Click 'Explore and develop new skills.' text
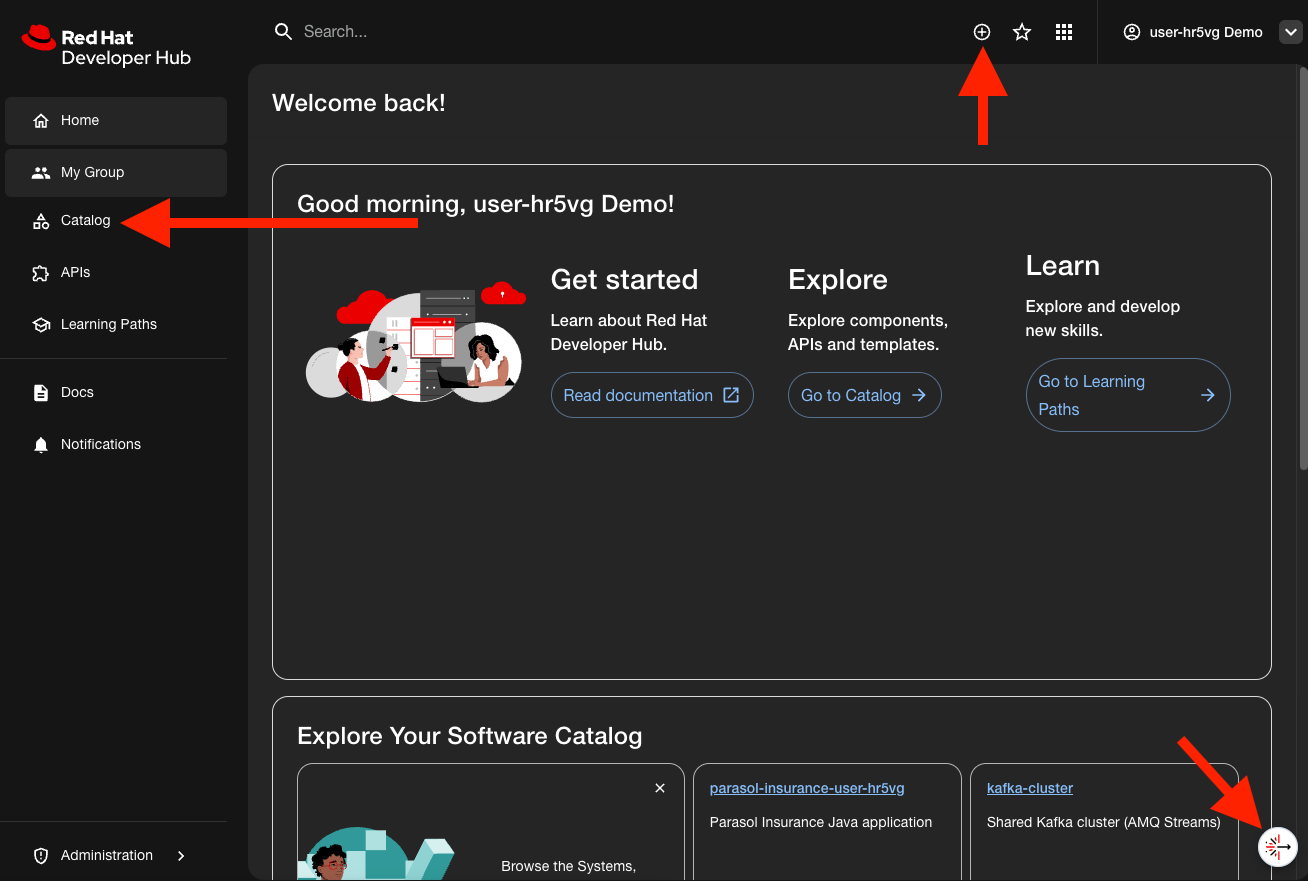 [1103, 318]
